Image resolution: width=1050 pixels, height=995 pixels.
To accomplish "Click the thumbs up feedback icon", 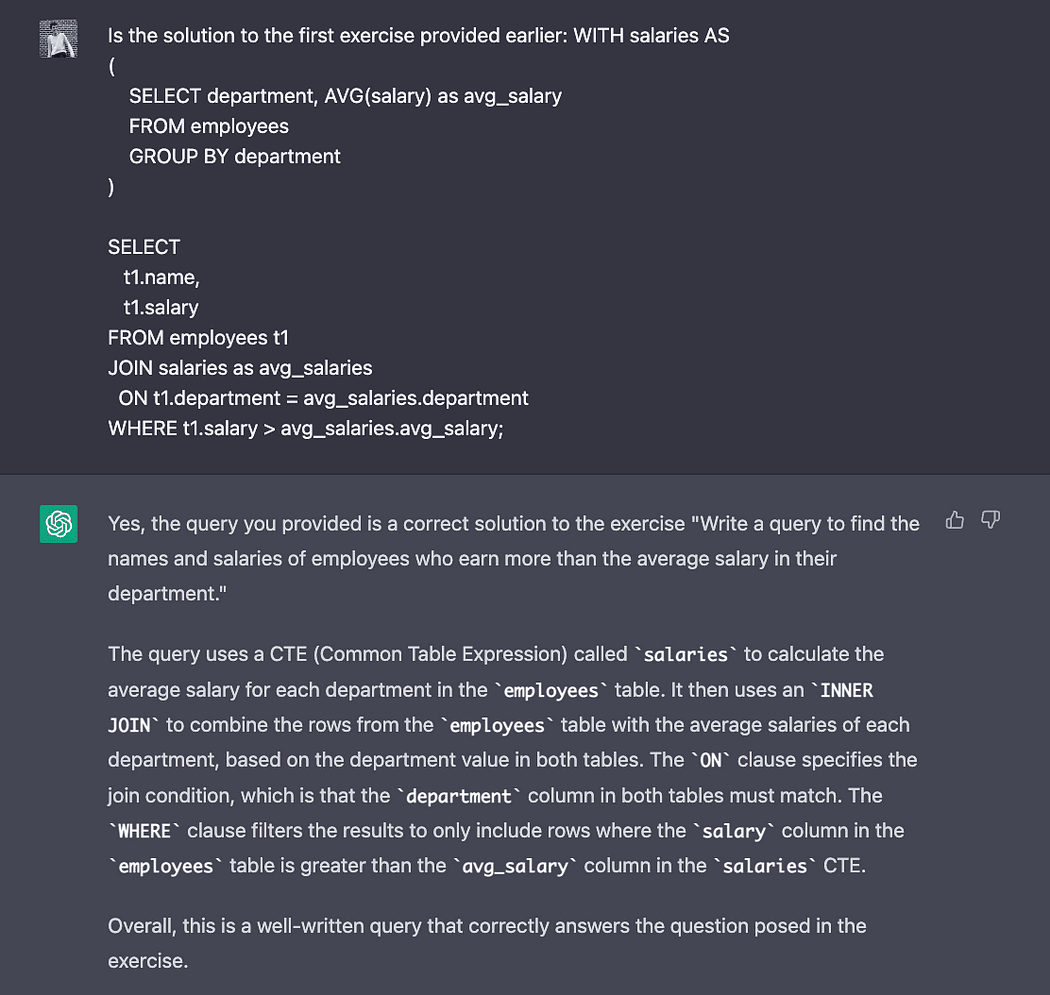I will pyautogui.click(x=955, y=520).
